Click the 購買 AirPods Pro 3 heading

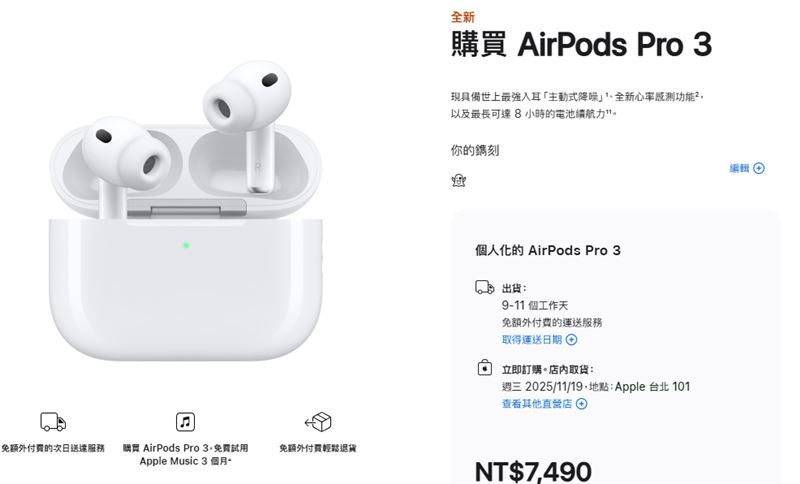[581, 44]
